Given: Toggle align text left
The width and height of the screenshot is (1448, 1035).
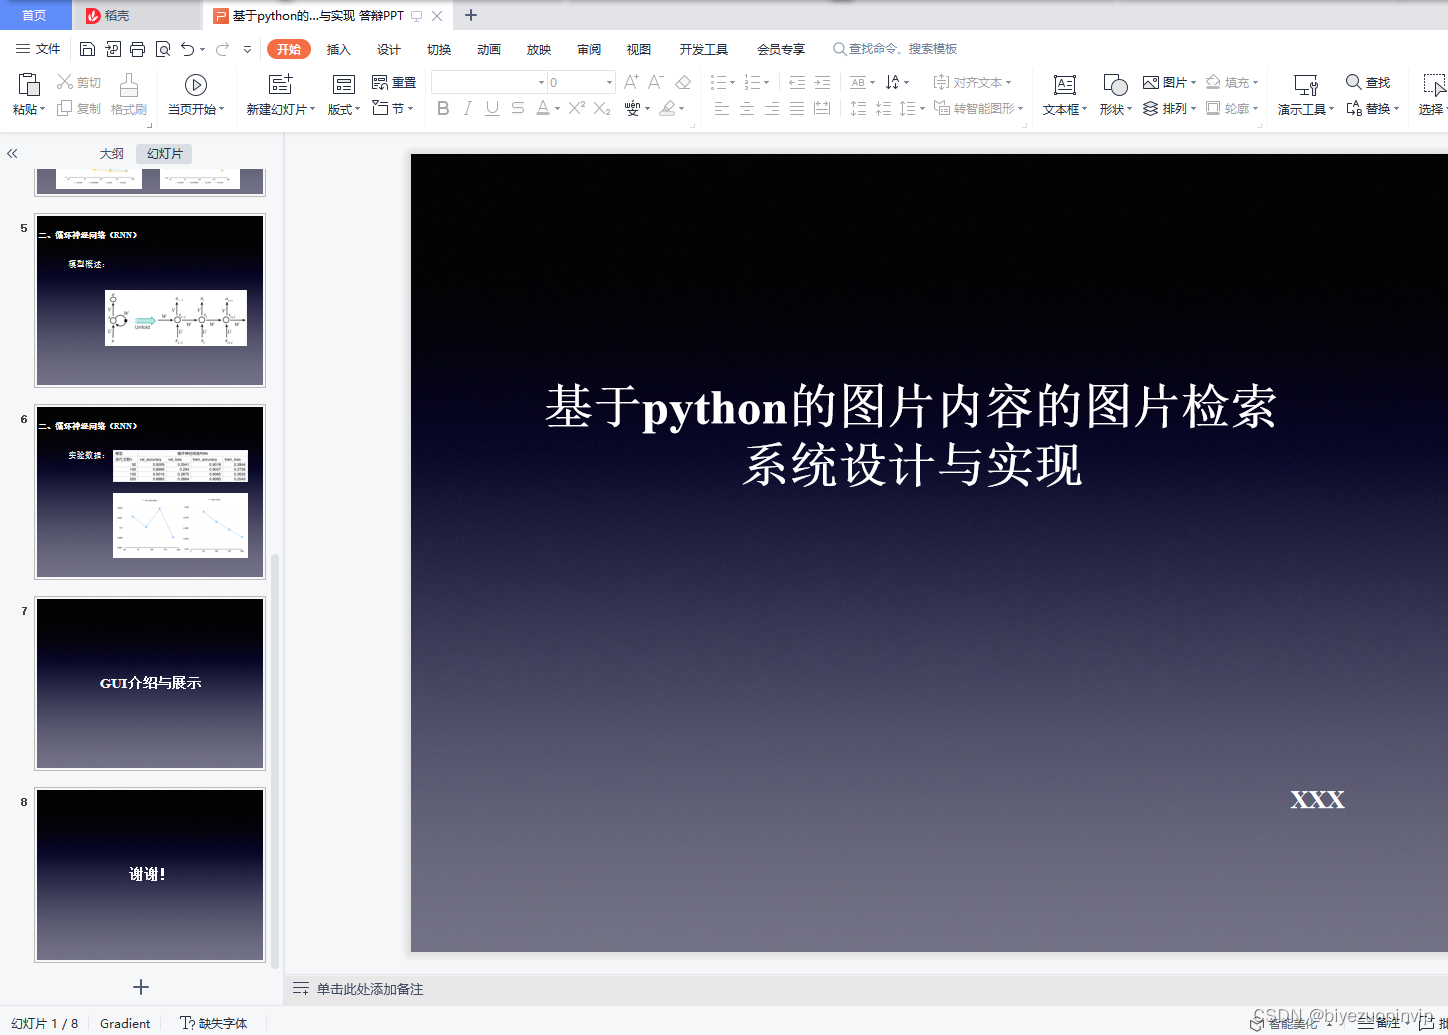Looking at the screenshot, I should click(x=722, y=108).
